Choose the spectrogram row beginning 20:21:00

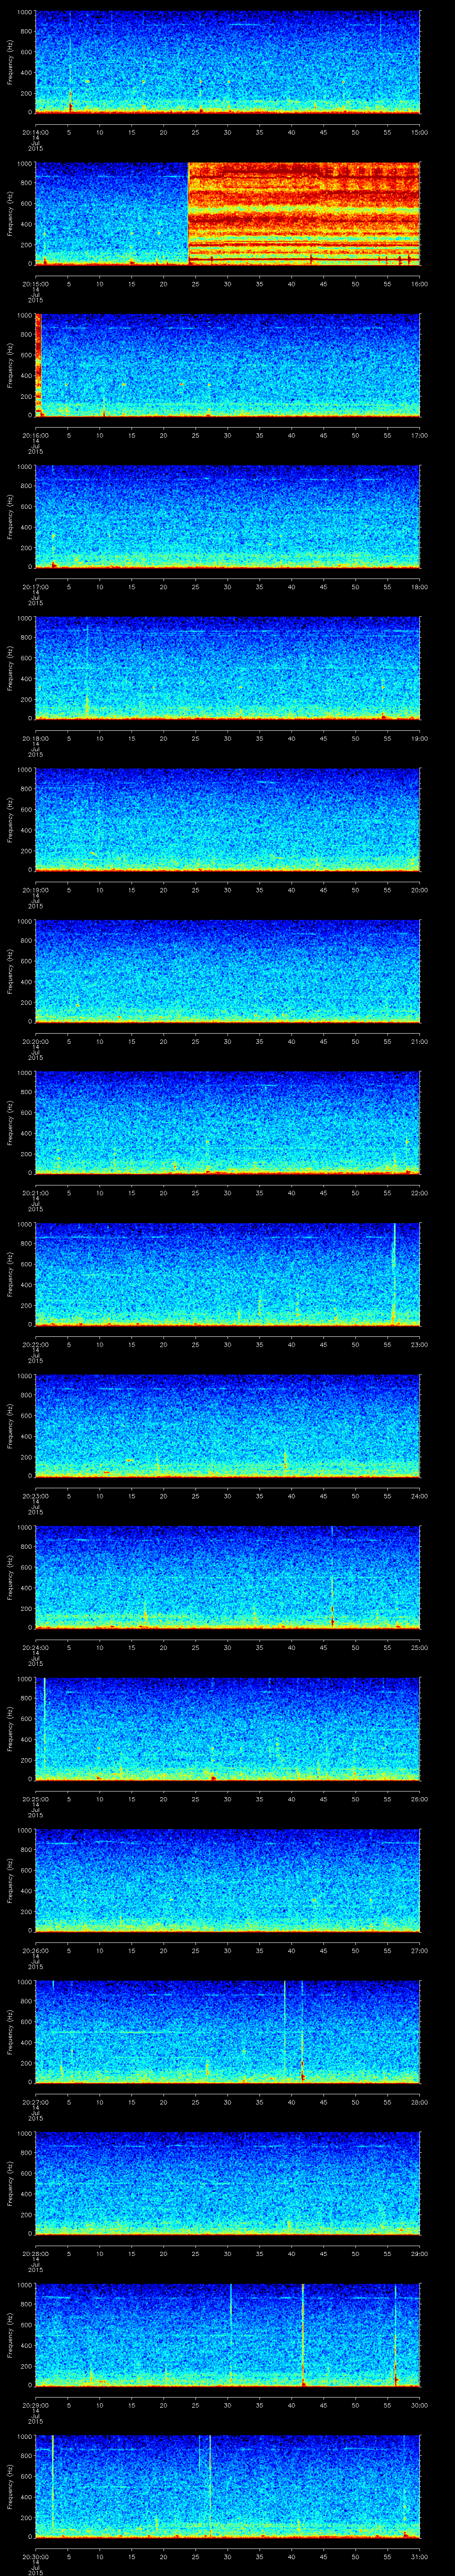[x=228, y=1123]
